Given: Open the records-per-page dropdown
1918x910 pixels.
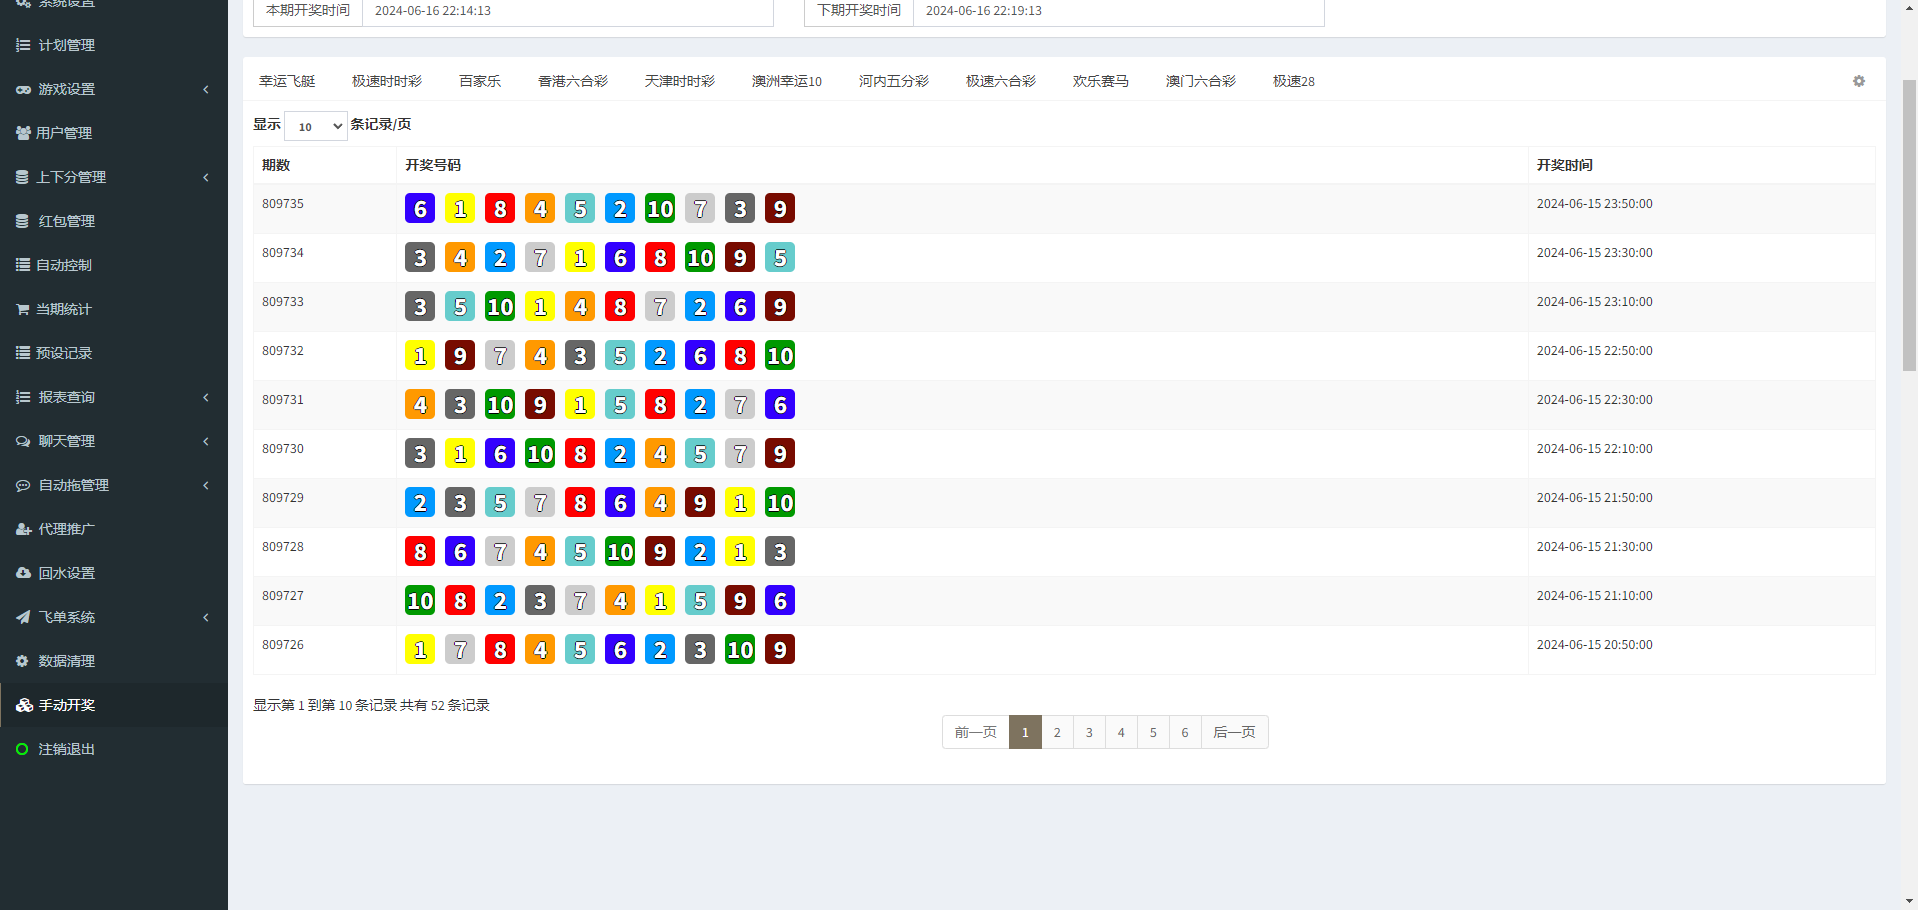Looking at the screenshot, I should click(315, 126).
